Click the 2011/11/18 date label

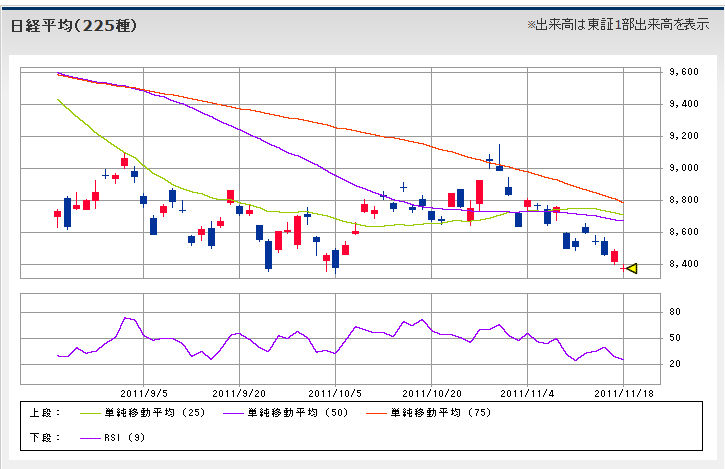[x=624, y=394]
